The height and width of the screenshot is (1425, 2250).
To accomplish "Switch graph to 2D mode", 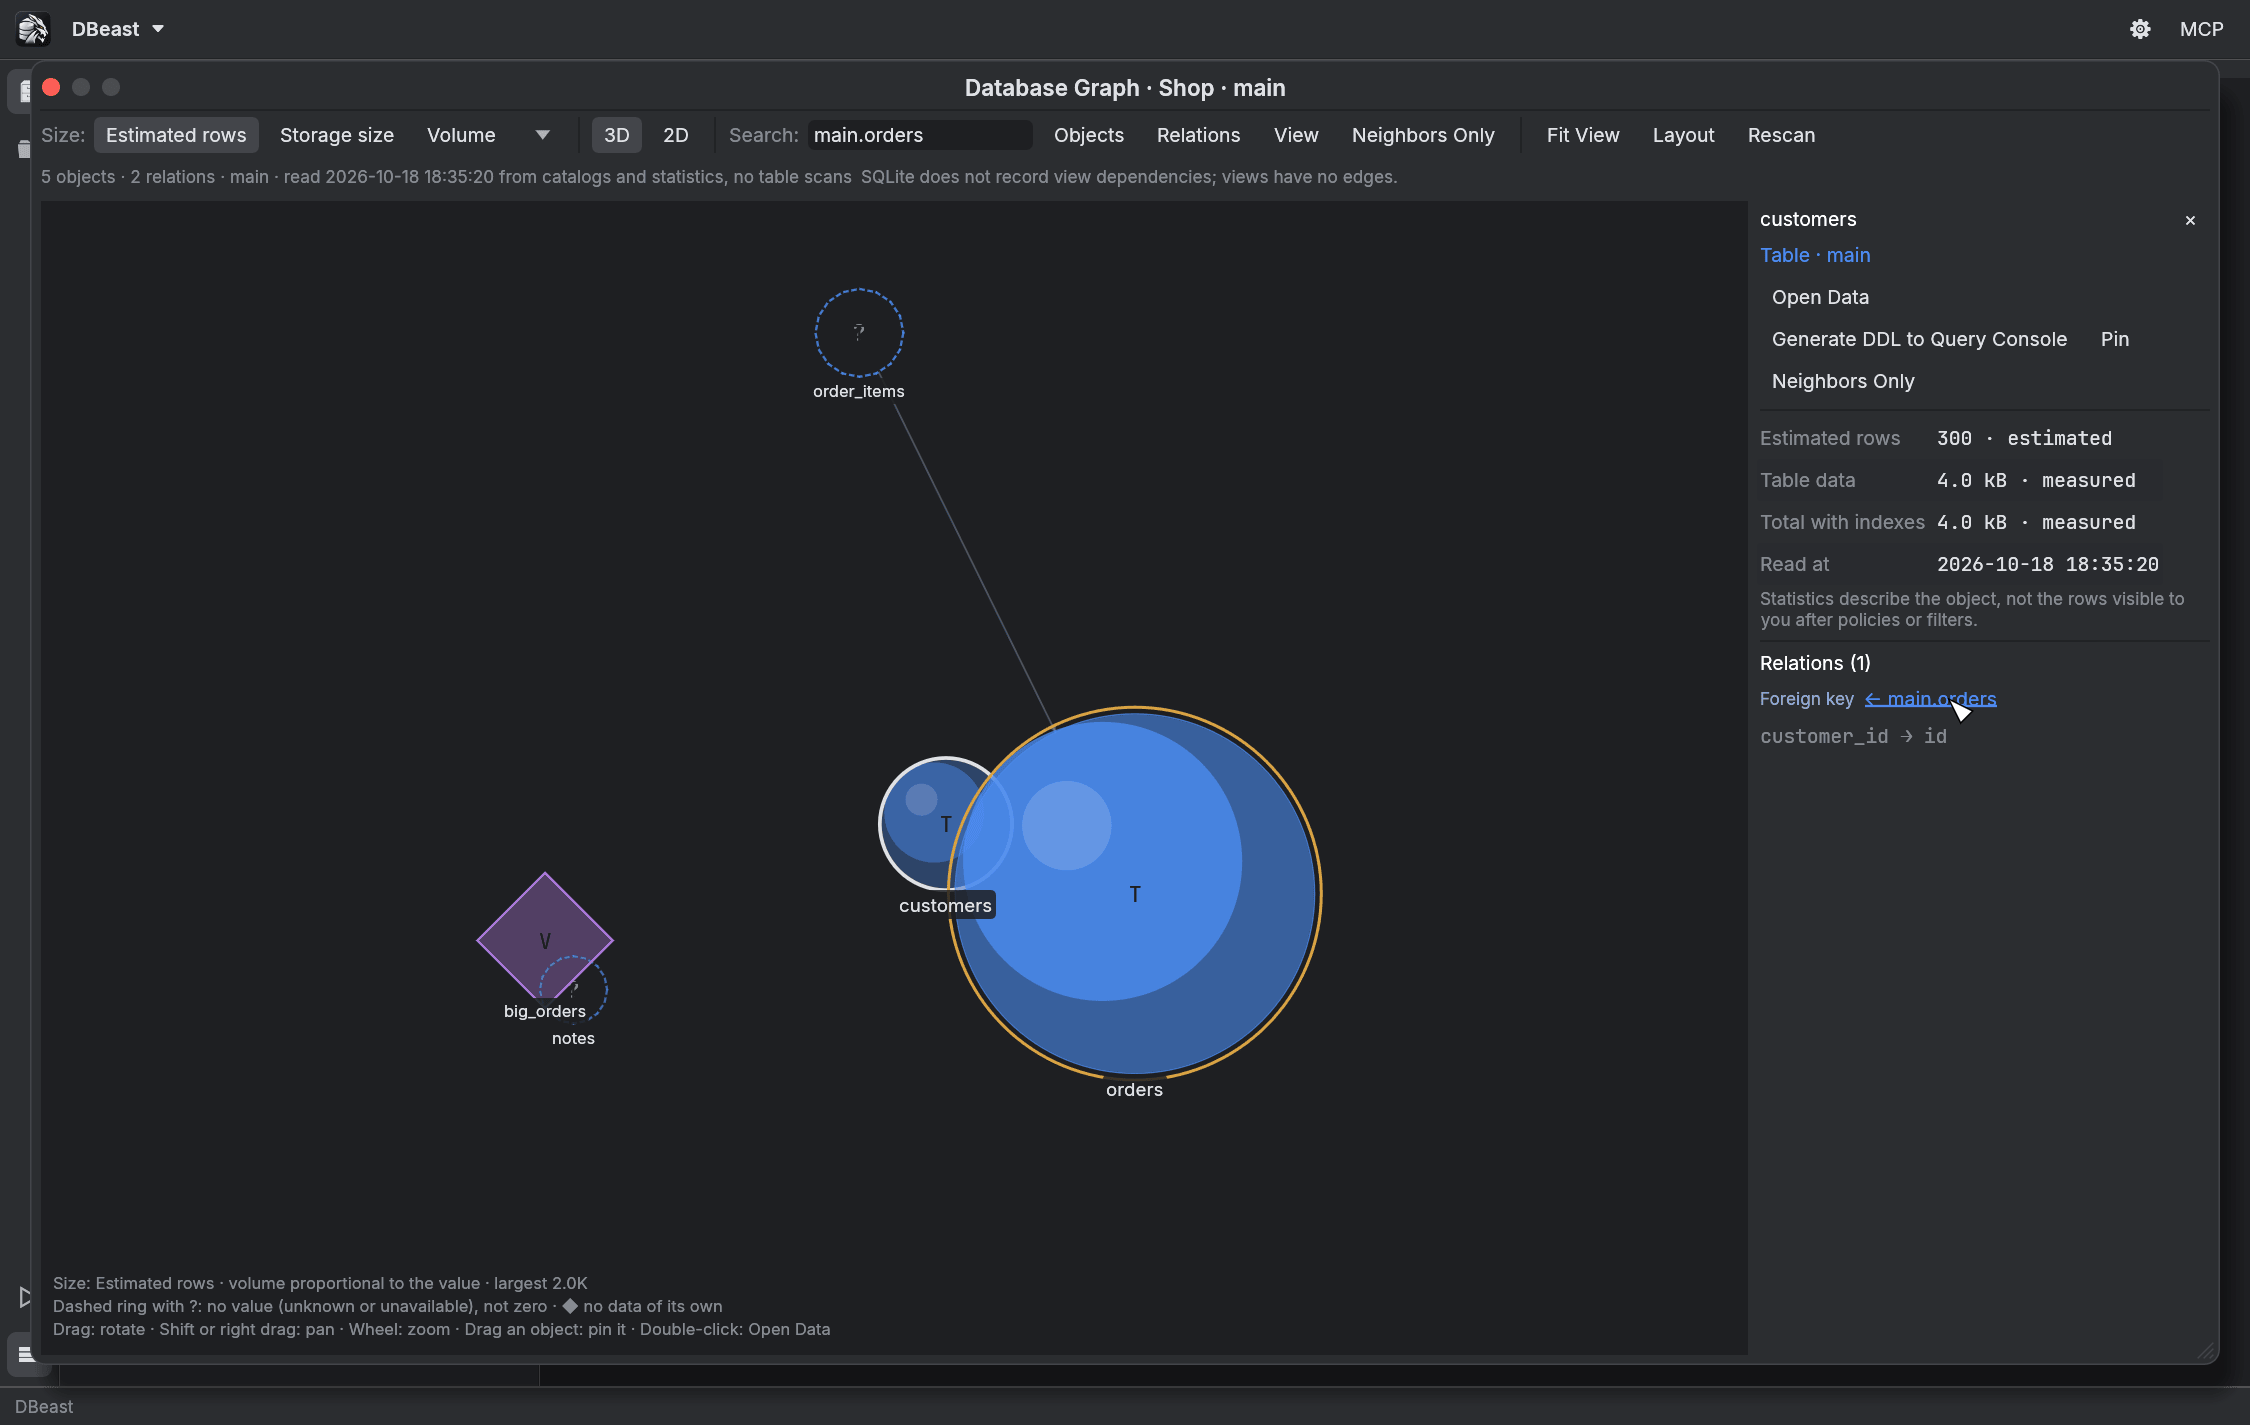I will coord(676,135).
